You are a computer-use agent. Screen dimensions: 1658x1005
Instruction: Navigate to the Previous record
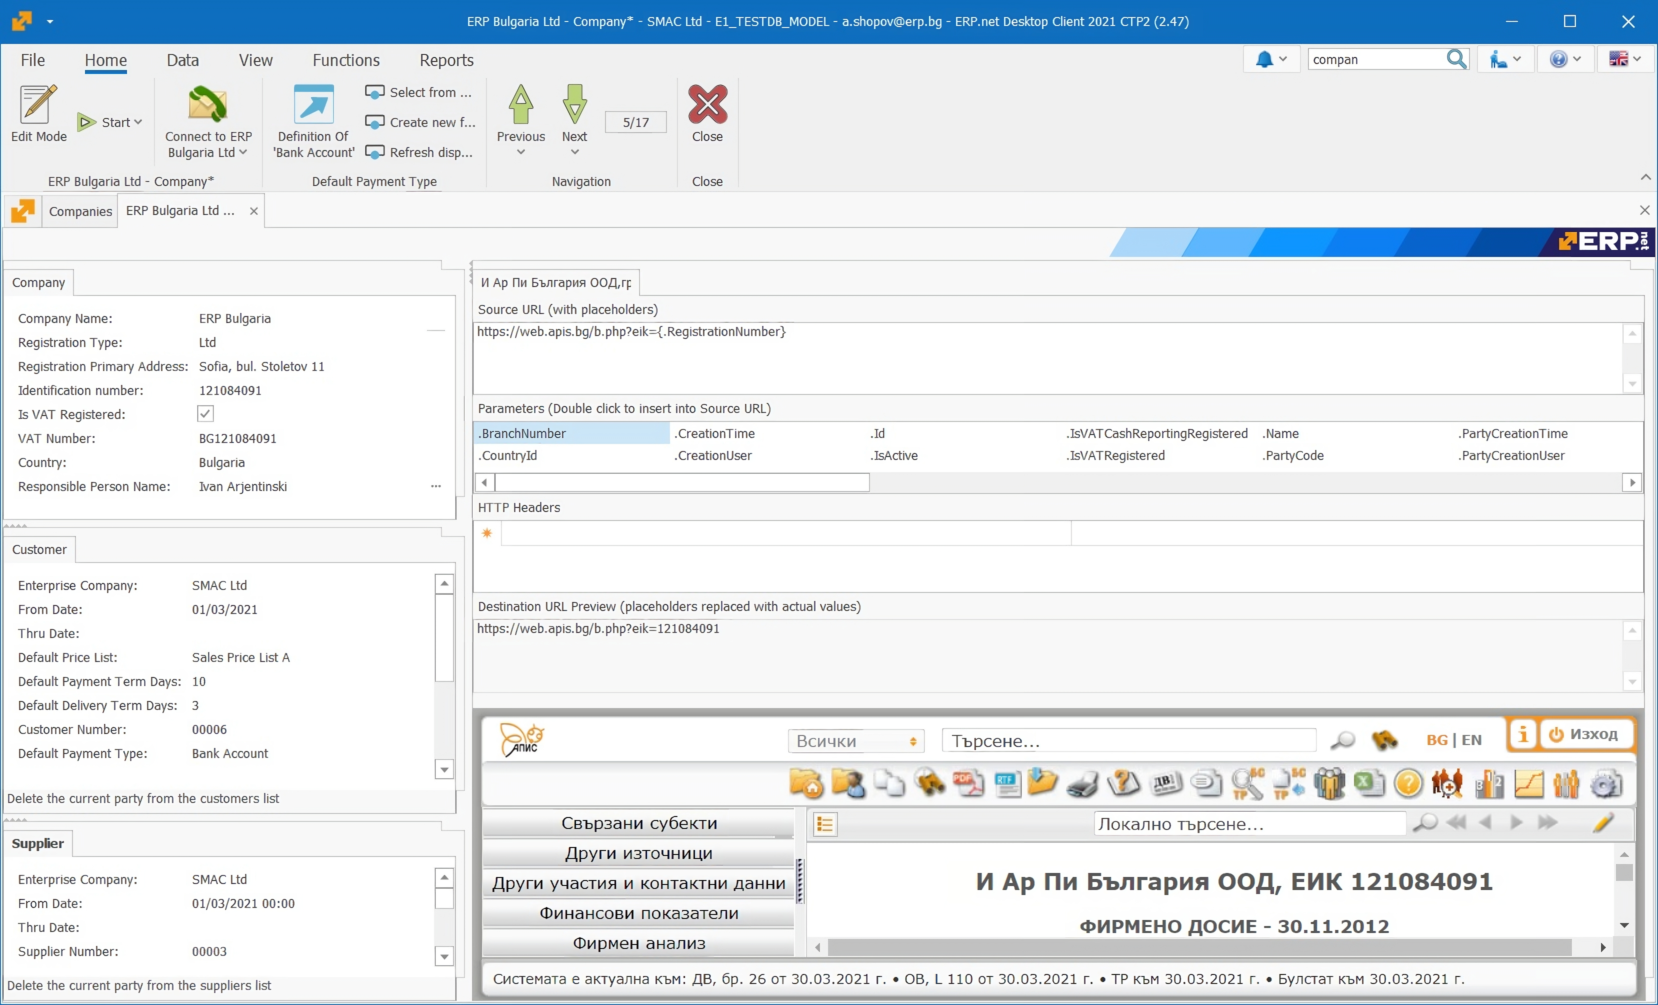click(520, 118)
